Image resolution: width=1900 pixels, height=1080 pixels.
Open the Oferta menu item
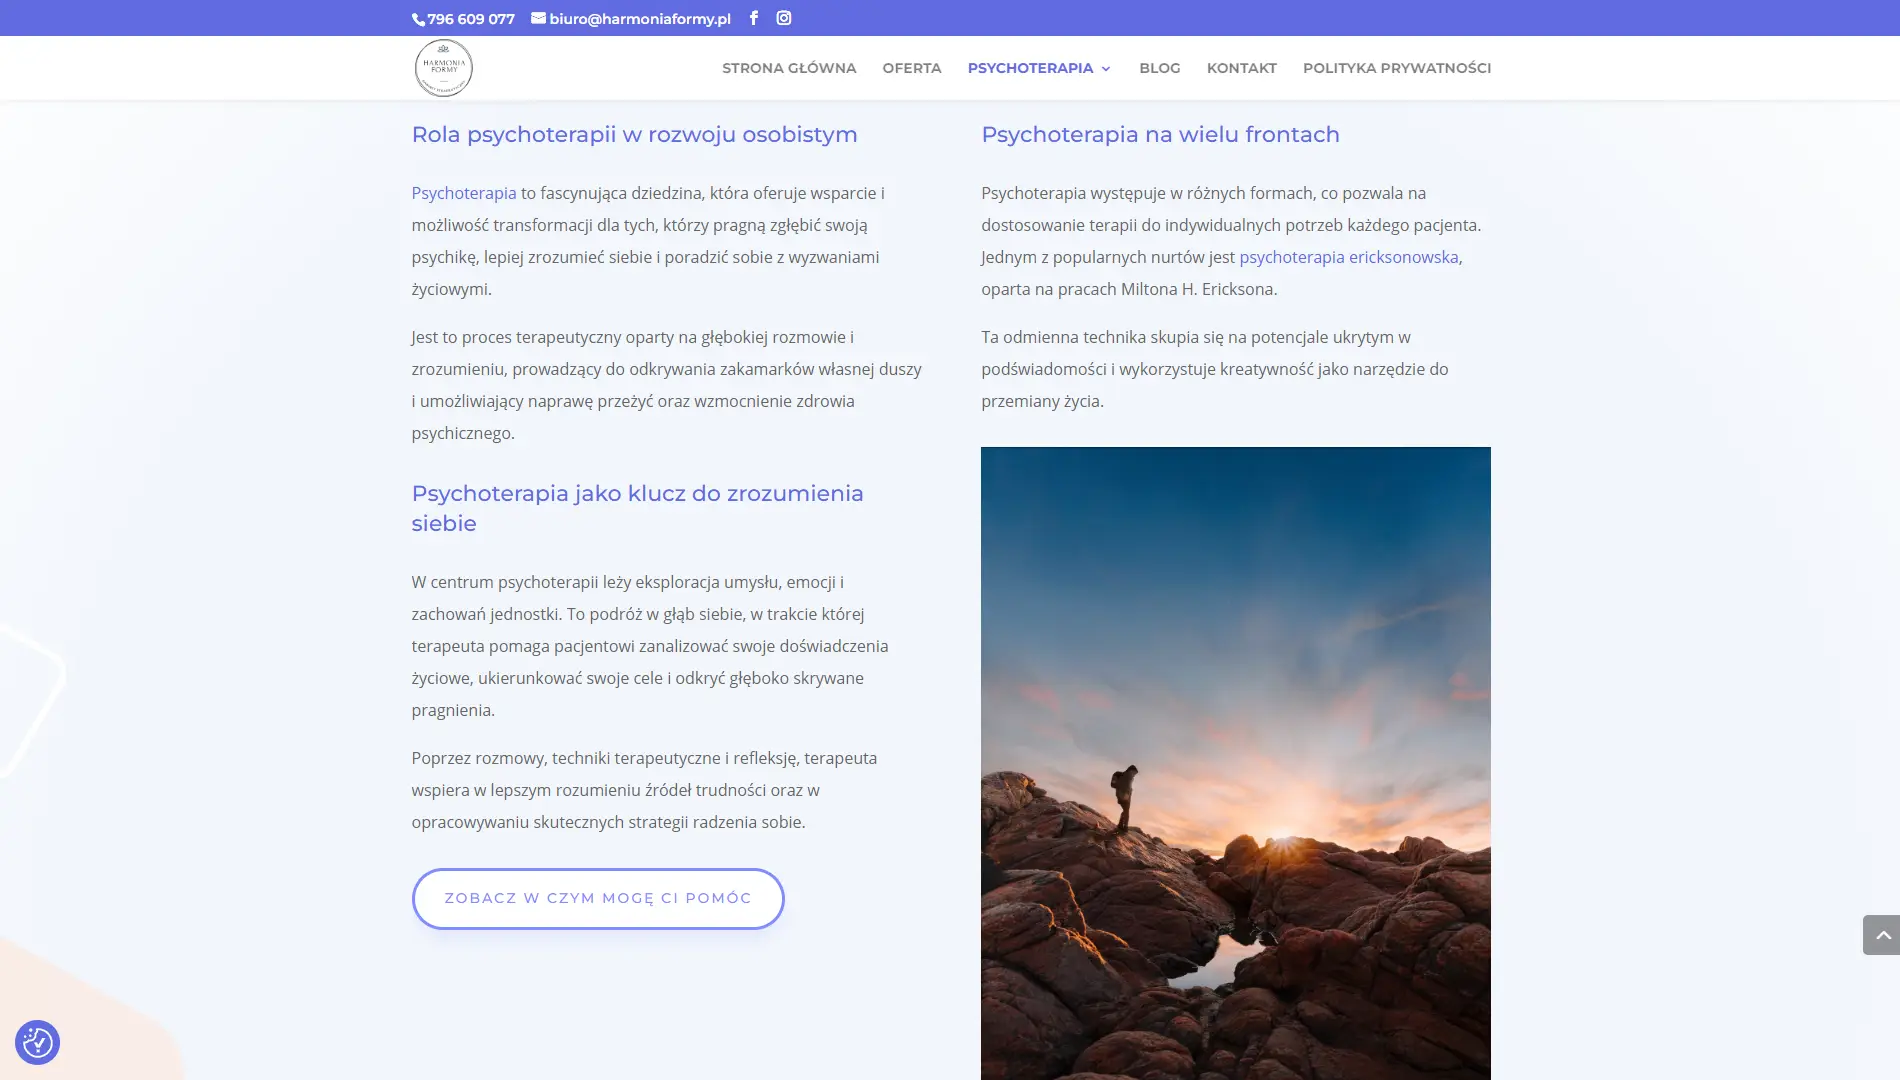point(912,68)
